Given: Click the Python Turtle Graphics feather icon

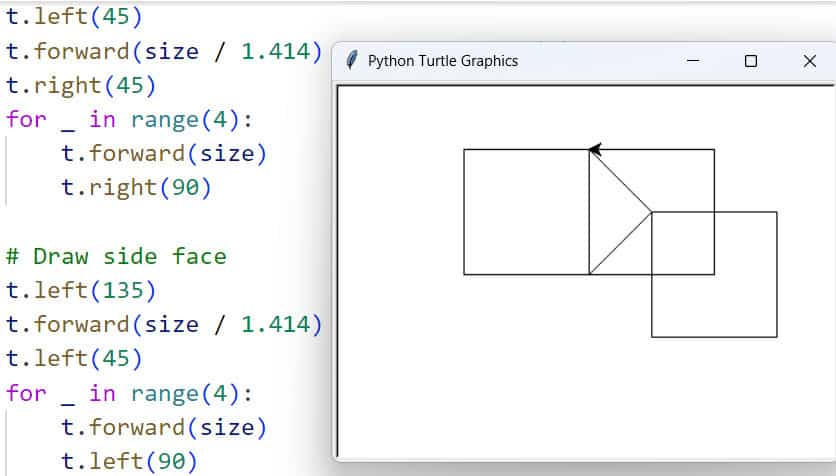Looking at the screenshot, I should click(x=351, y=60).
